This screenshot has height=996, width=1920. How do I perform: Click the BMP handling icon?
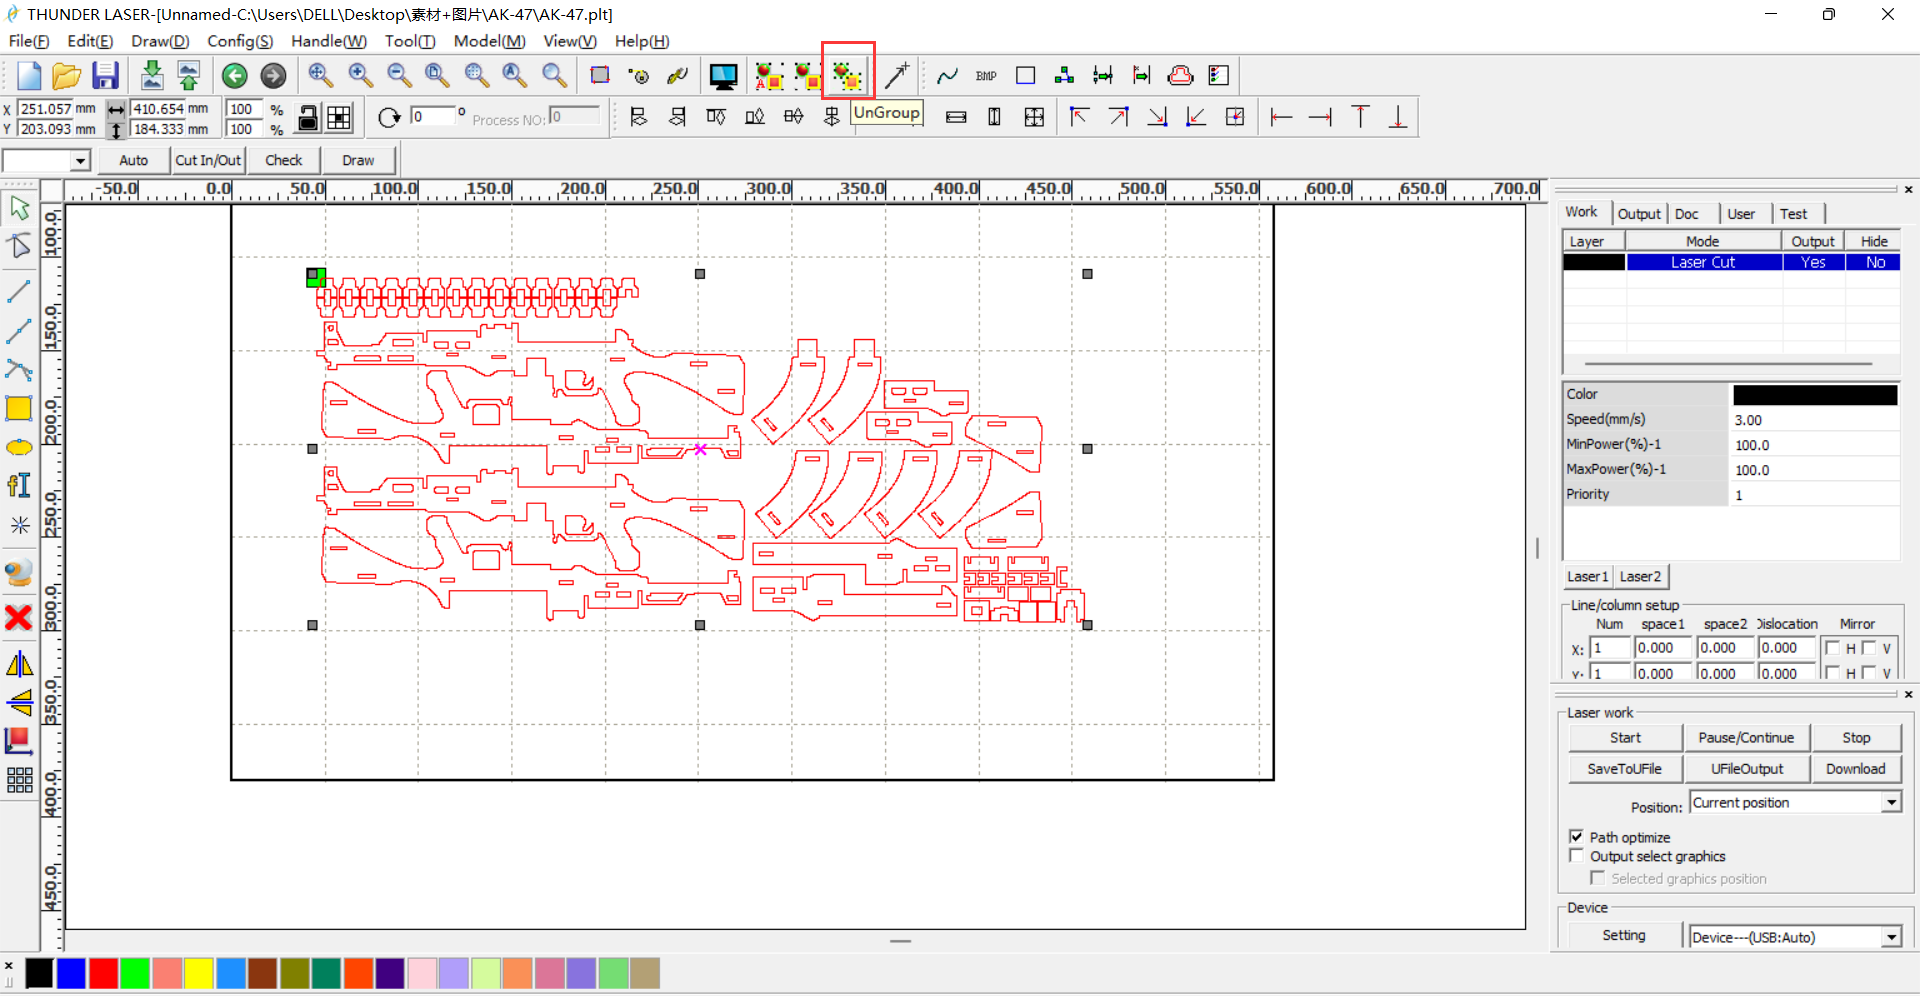pos(986,76)
